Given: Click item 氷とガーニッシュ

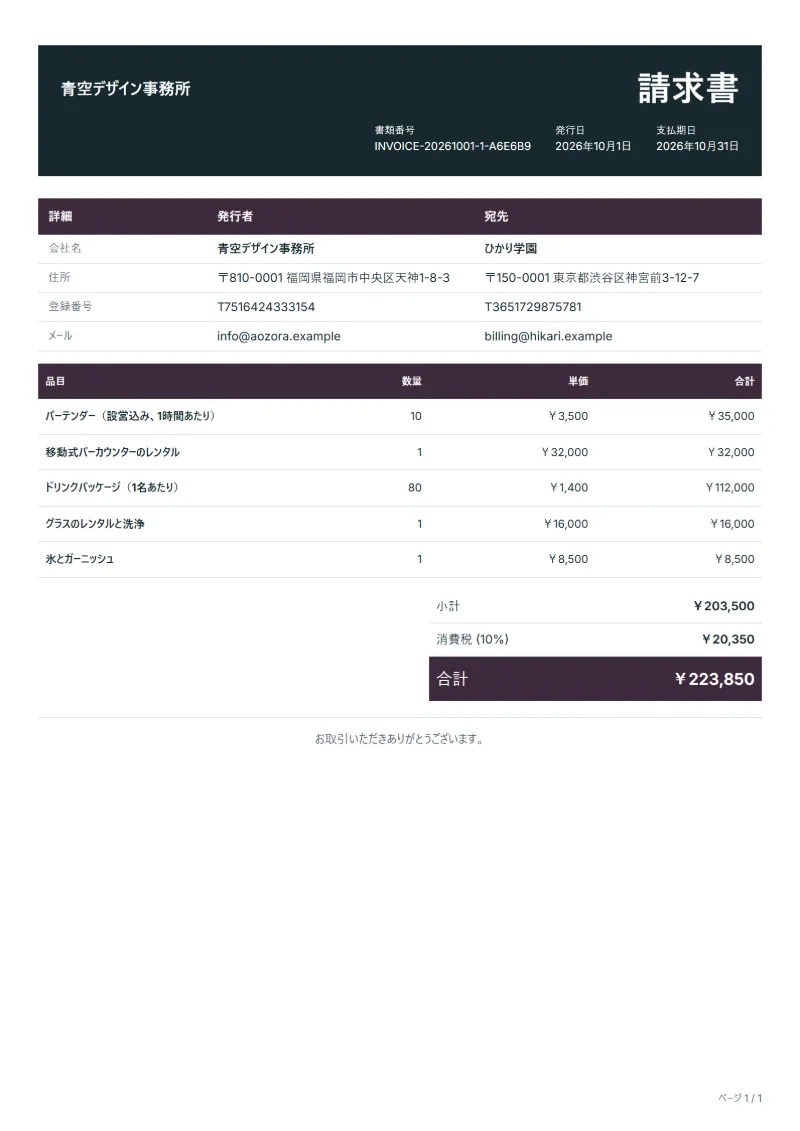Looking at the screenshot, I should pyautogui.click(x=79, y=559).
